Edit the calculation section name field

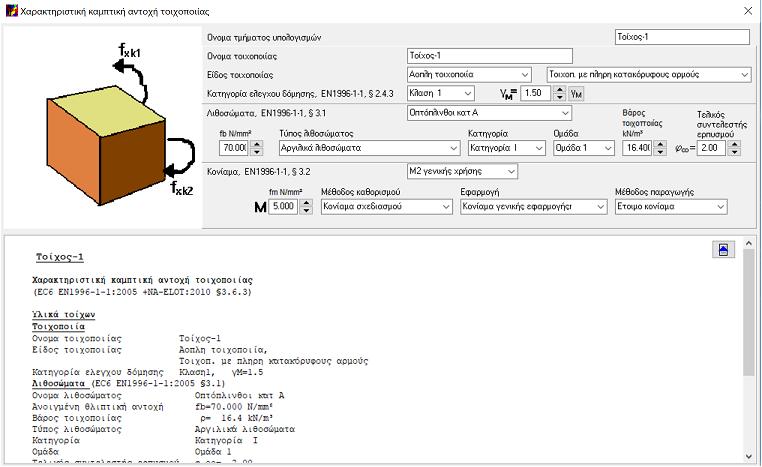tap(682, 37)
